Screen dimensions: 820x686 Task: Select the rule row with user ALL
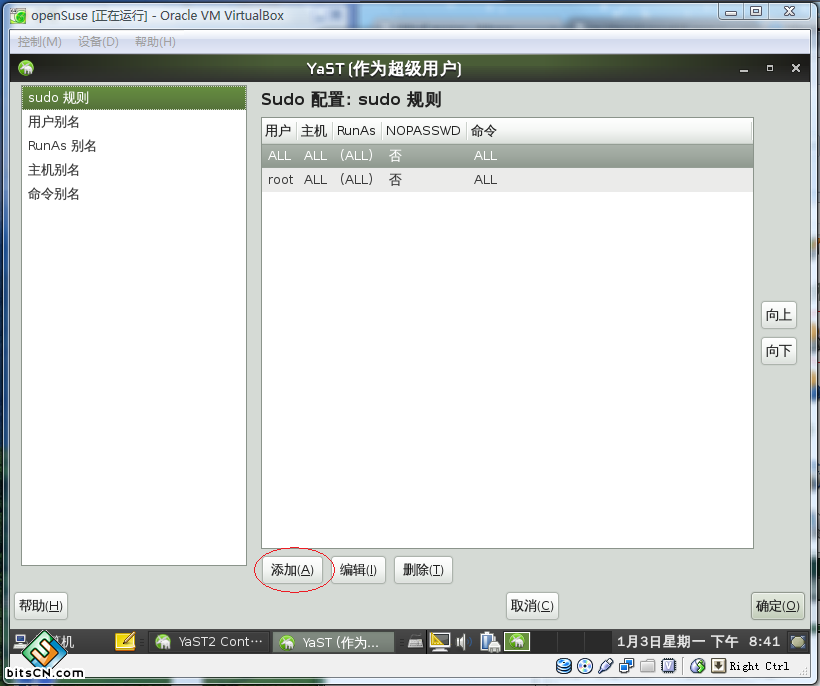click(x=507, y=156)
